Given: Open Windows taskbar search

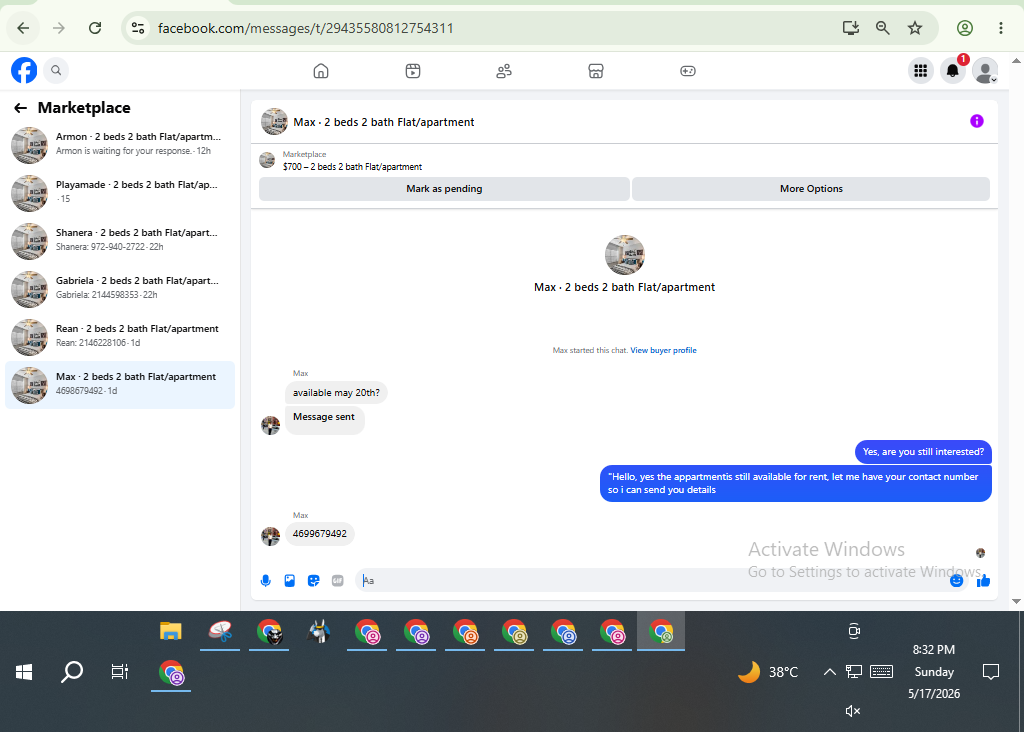Looking at the screenshot, I should [72, 672].
